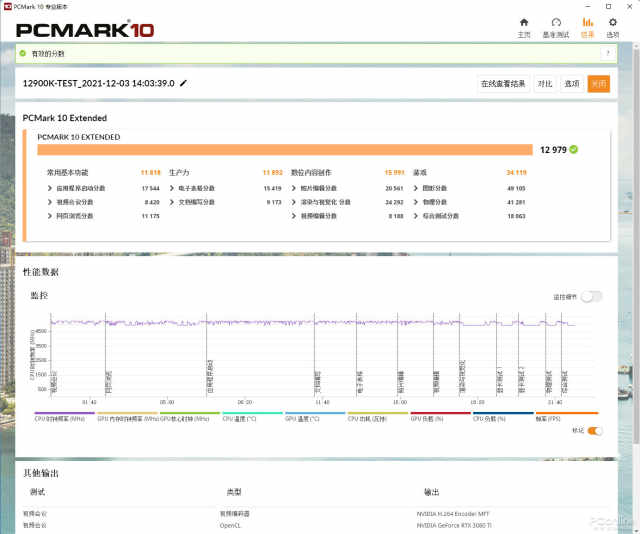Minimize the PCMark 10 window
This screenshot has width=640, height=534.
point(588,7)
